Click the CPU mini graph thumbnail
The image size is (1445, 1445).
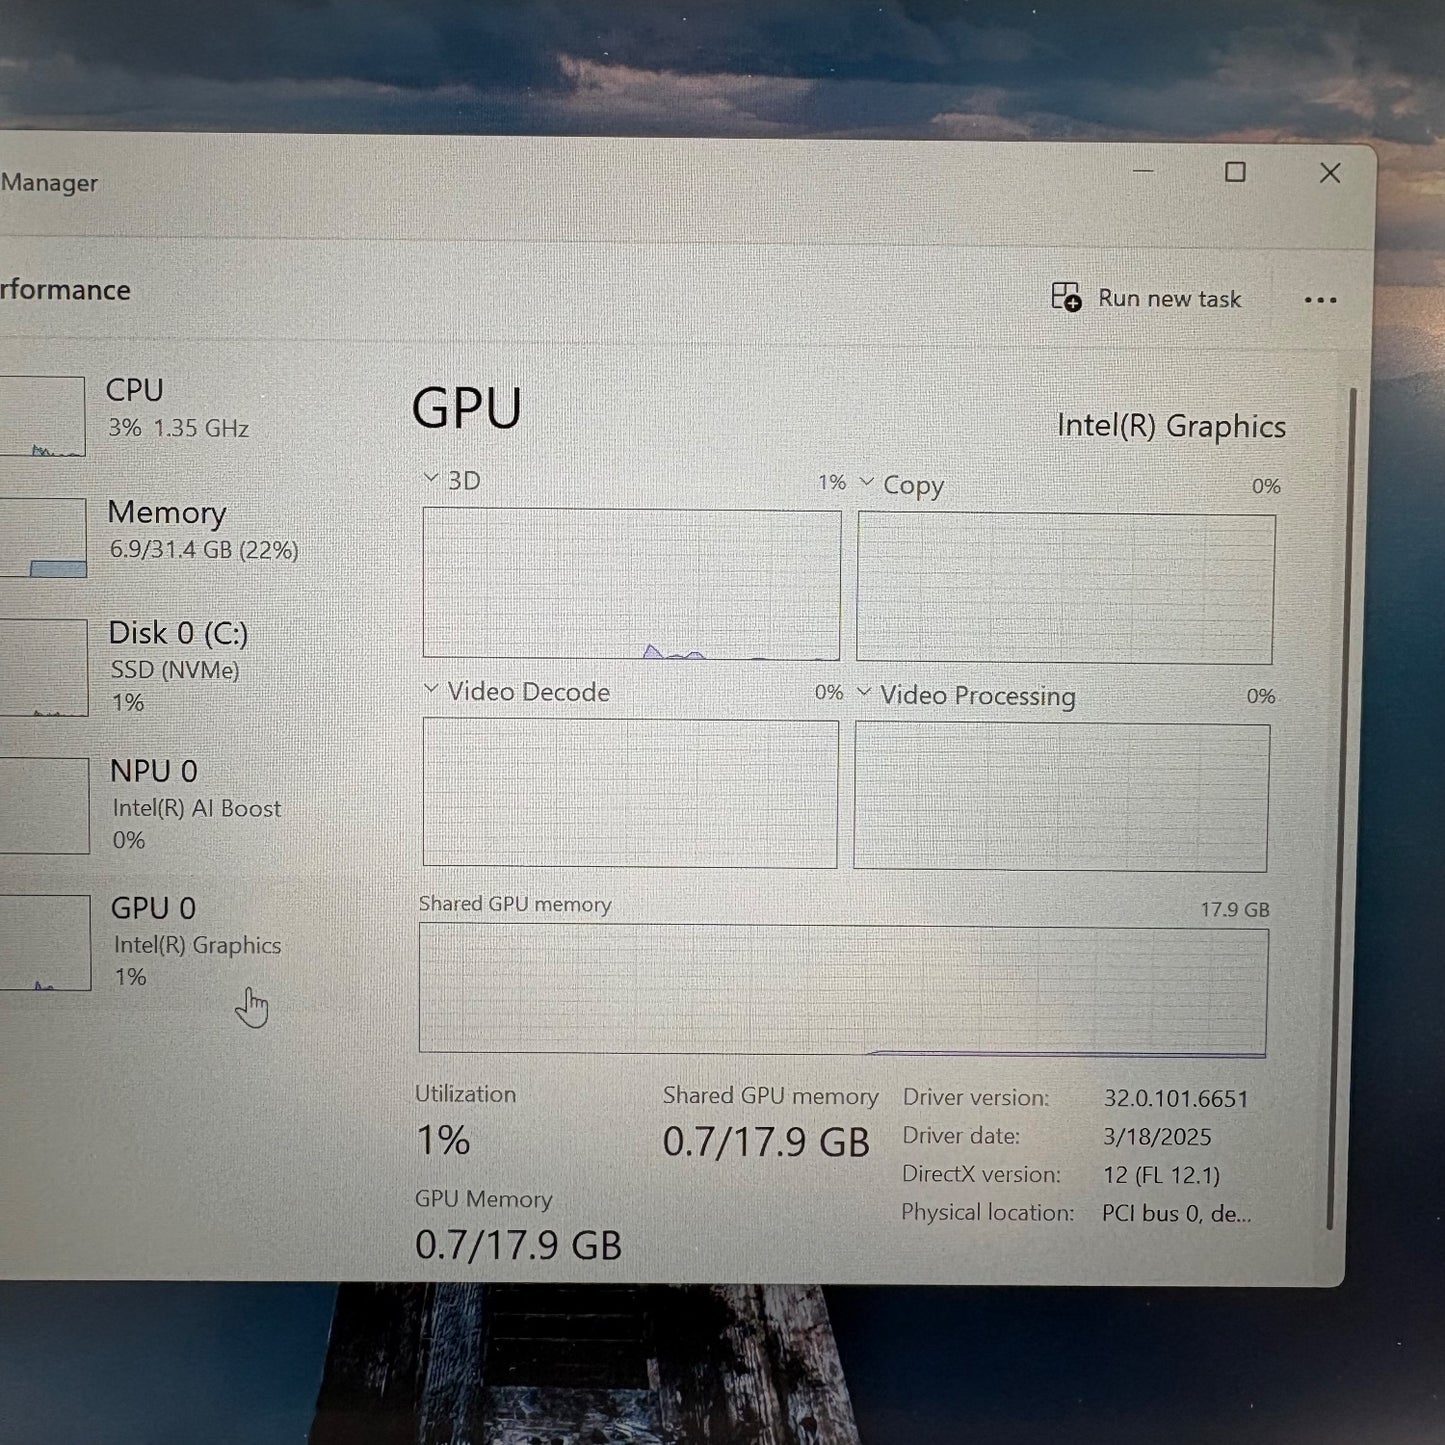(40, 415)
